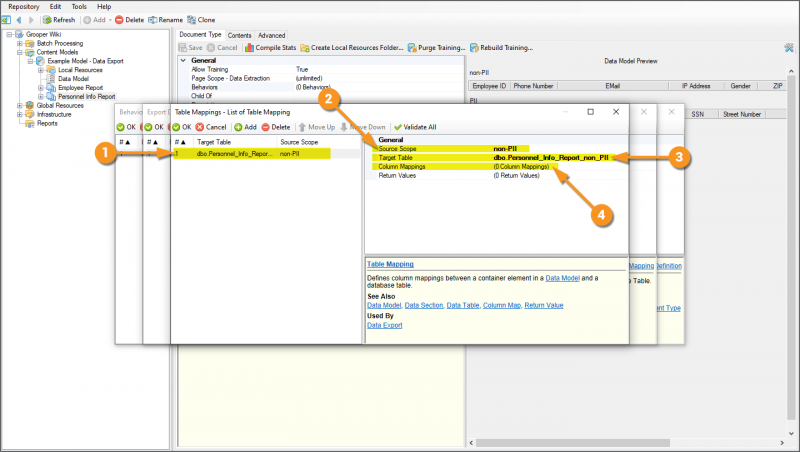
Task: Click Cancel in Table Mappings dialog
Action: point(211,127)
